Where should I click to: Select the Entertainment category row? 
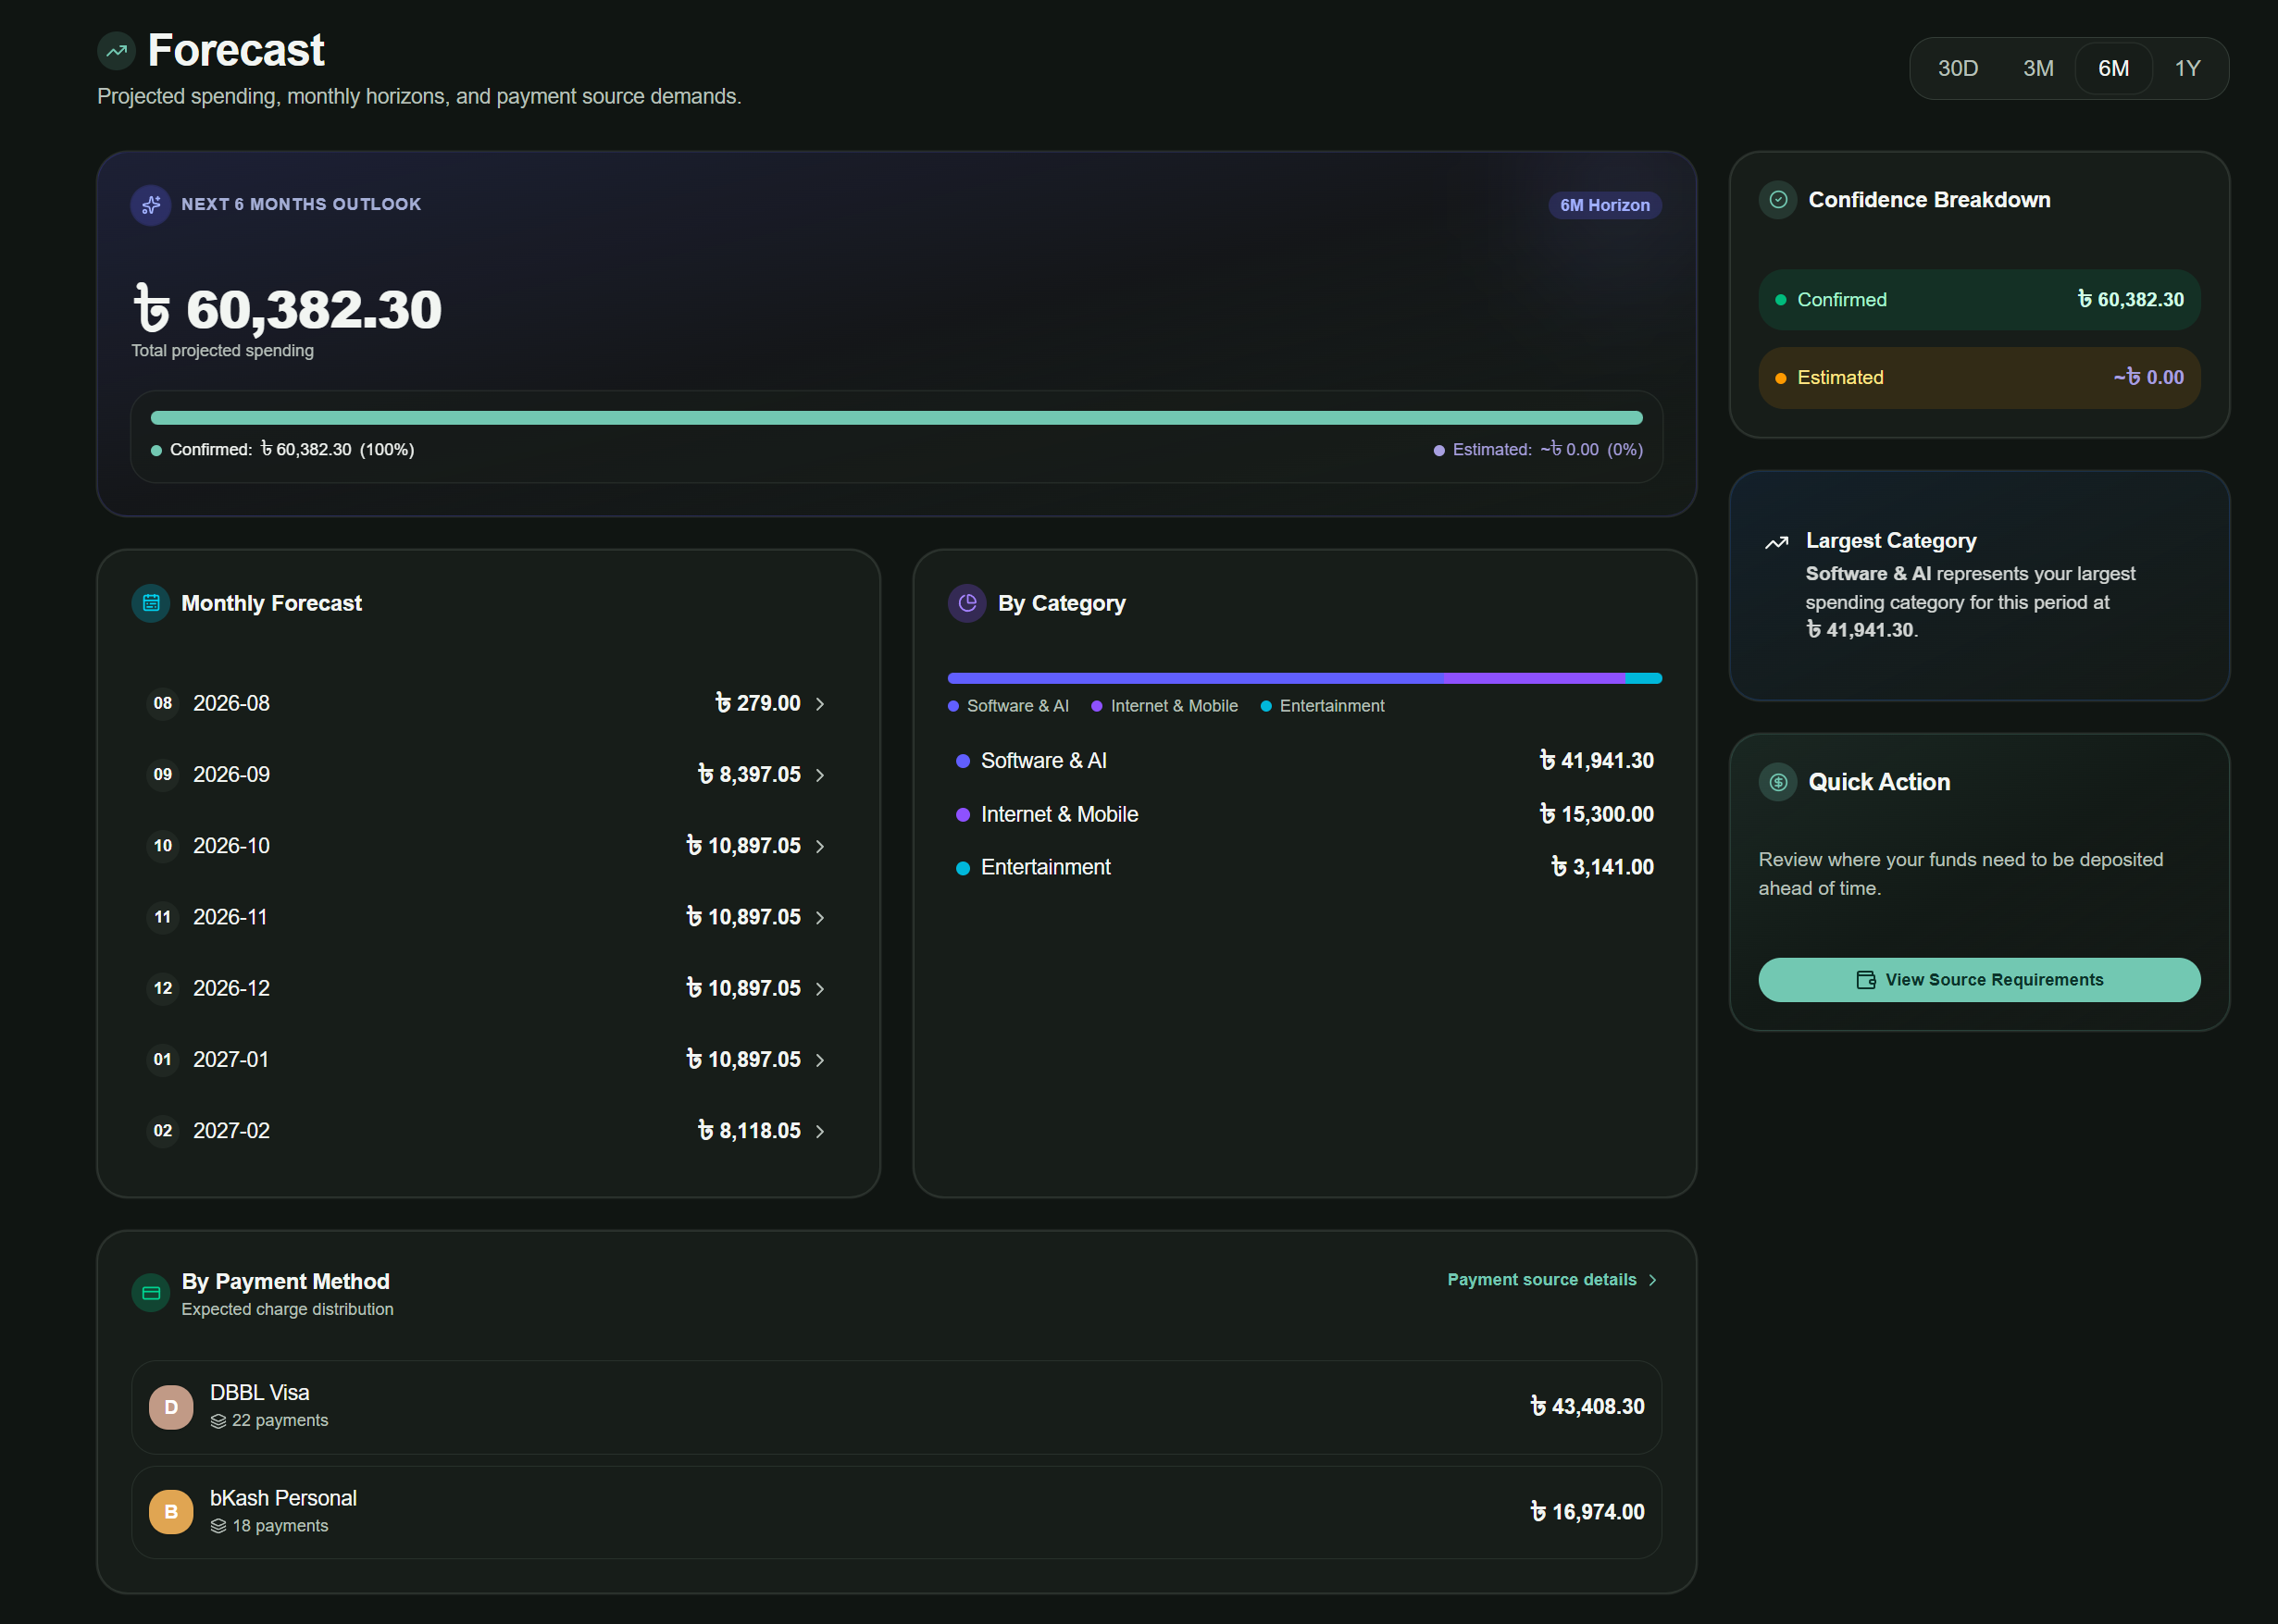[x=1304, y=867]
